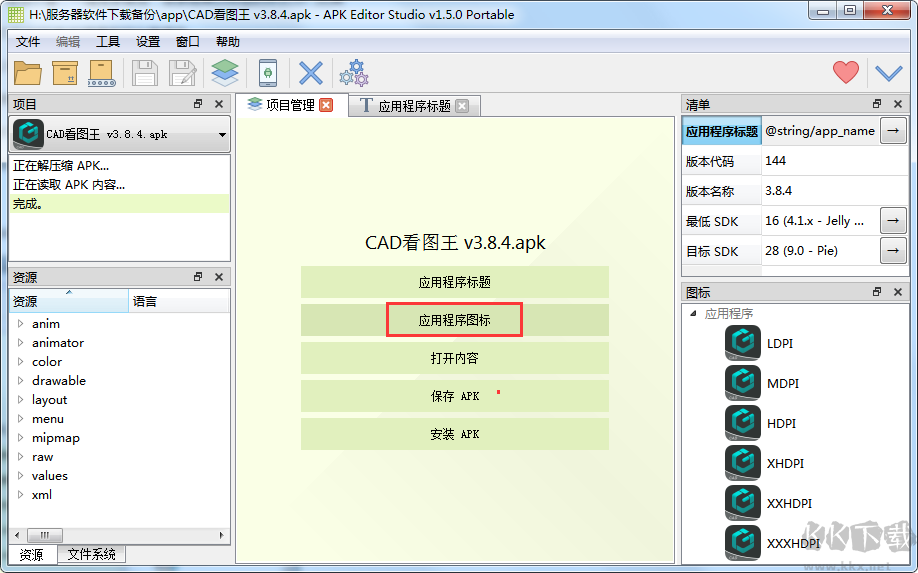Expand the mipmap resource folder
The height and width of the screenshot is (573, 918).
20,437
